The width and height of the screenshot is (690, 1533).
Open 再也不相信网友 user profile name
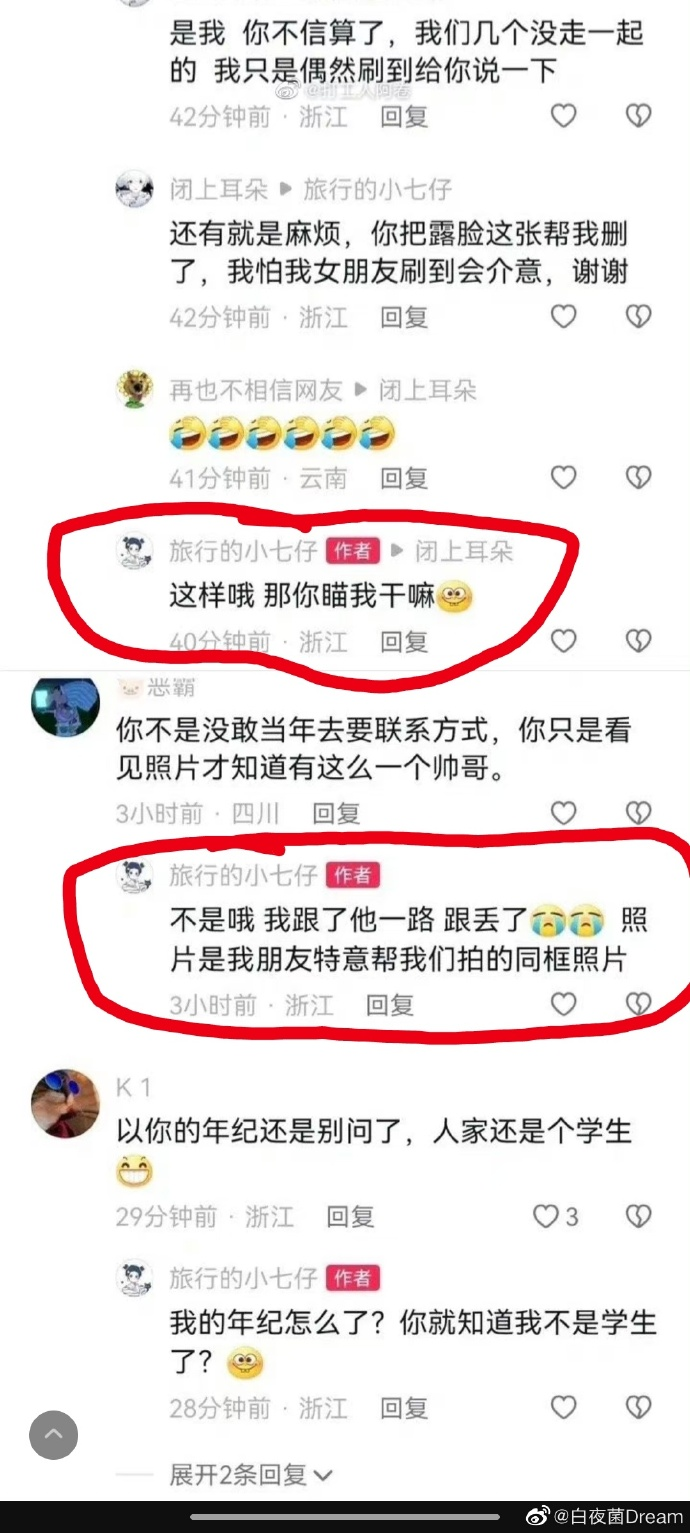tap(256, 391)
